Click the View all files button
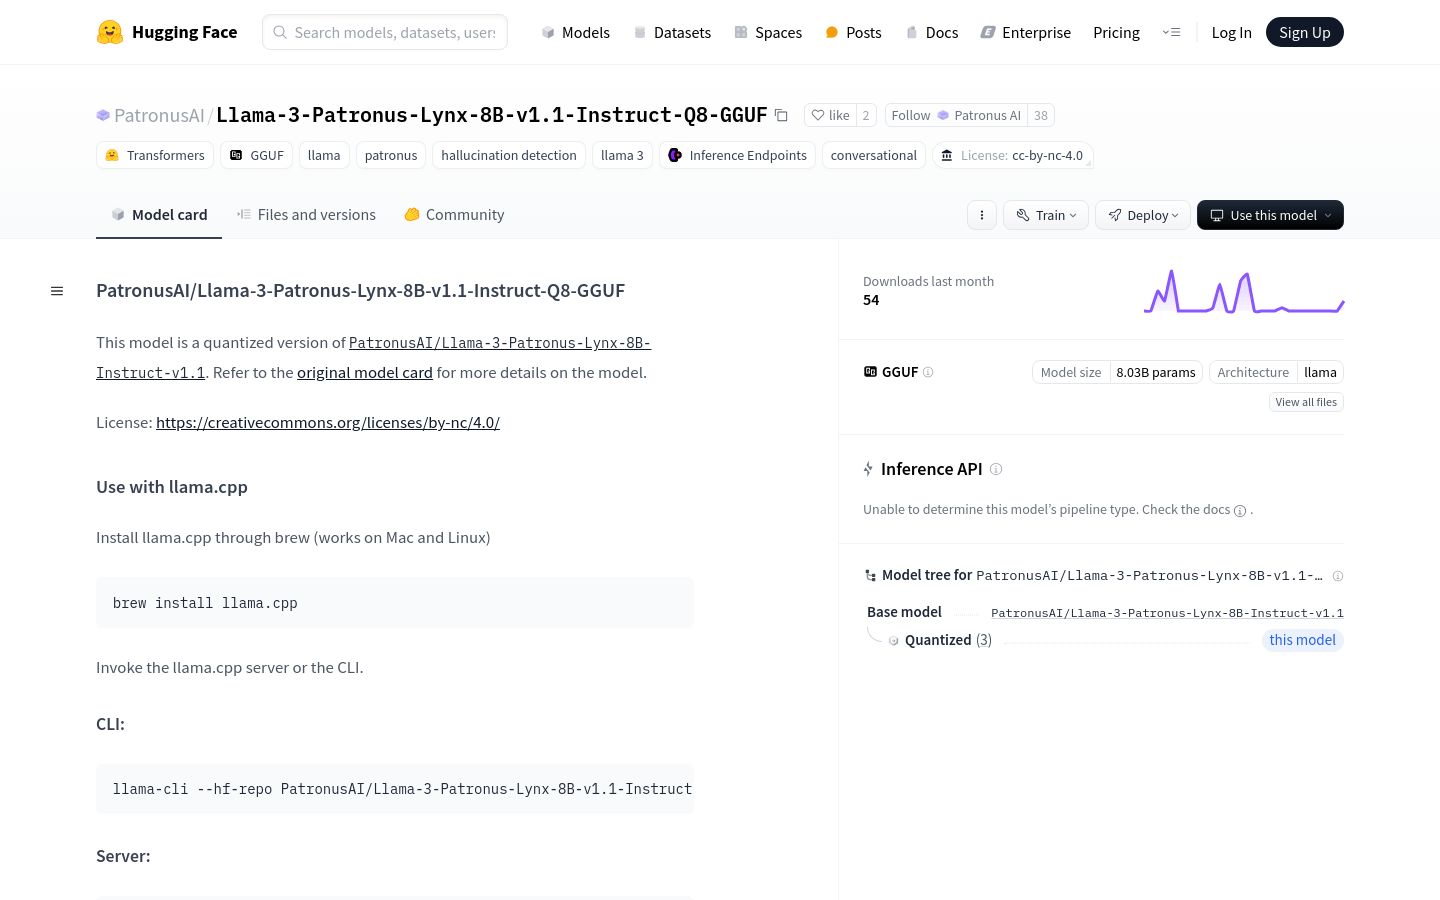The image size is (1440, 900). (1306, 401)
